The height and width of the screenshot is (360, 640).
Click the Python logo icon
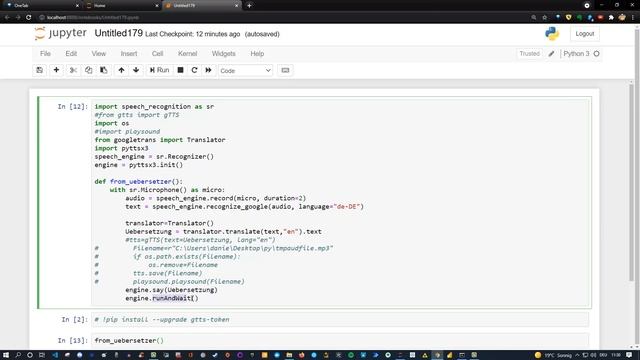[x=552, y=33]
